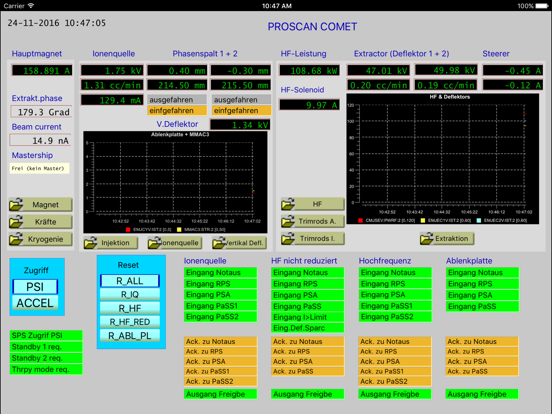The height and width of the screenshot is (414, 552).
Task: Click the Ionenquelle folder icon
Action: pos(155,243)
